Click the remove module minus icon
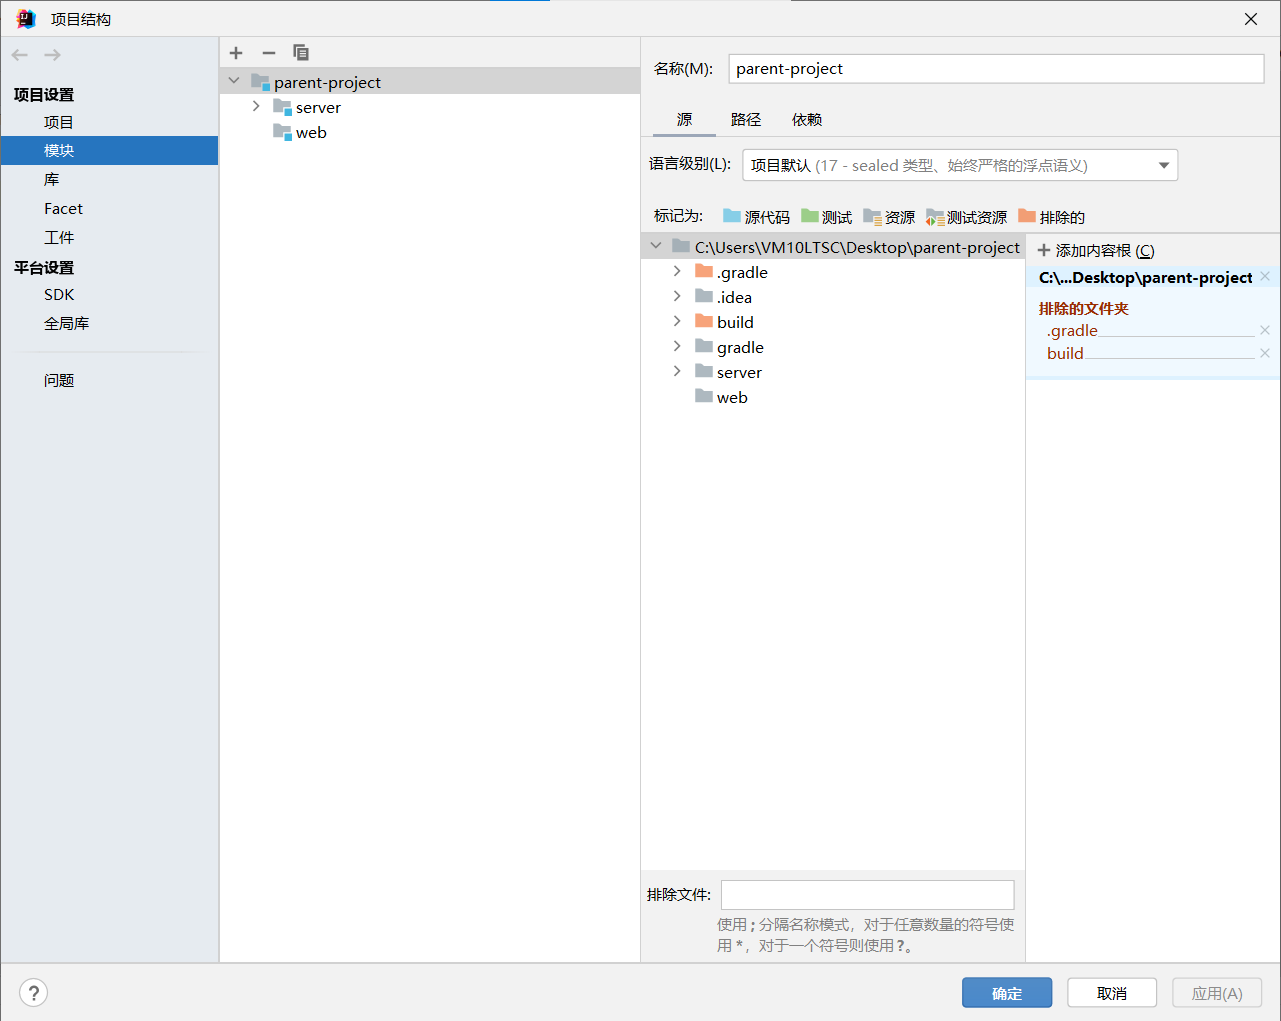1281x1021 pixels. click(268, 53)
